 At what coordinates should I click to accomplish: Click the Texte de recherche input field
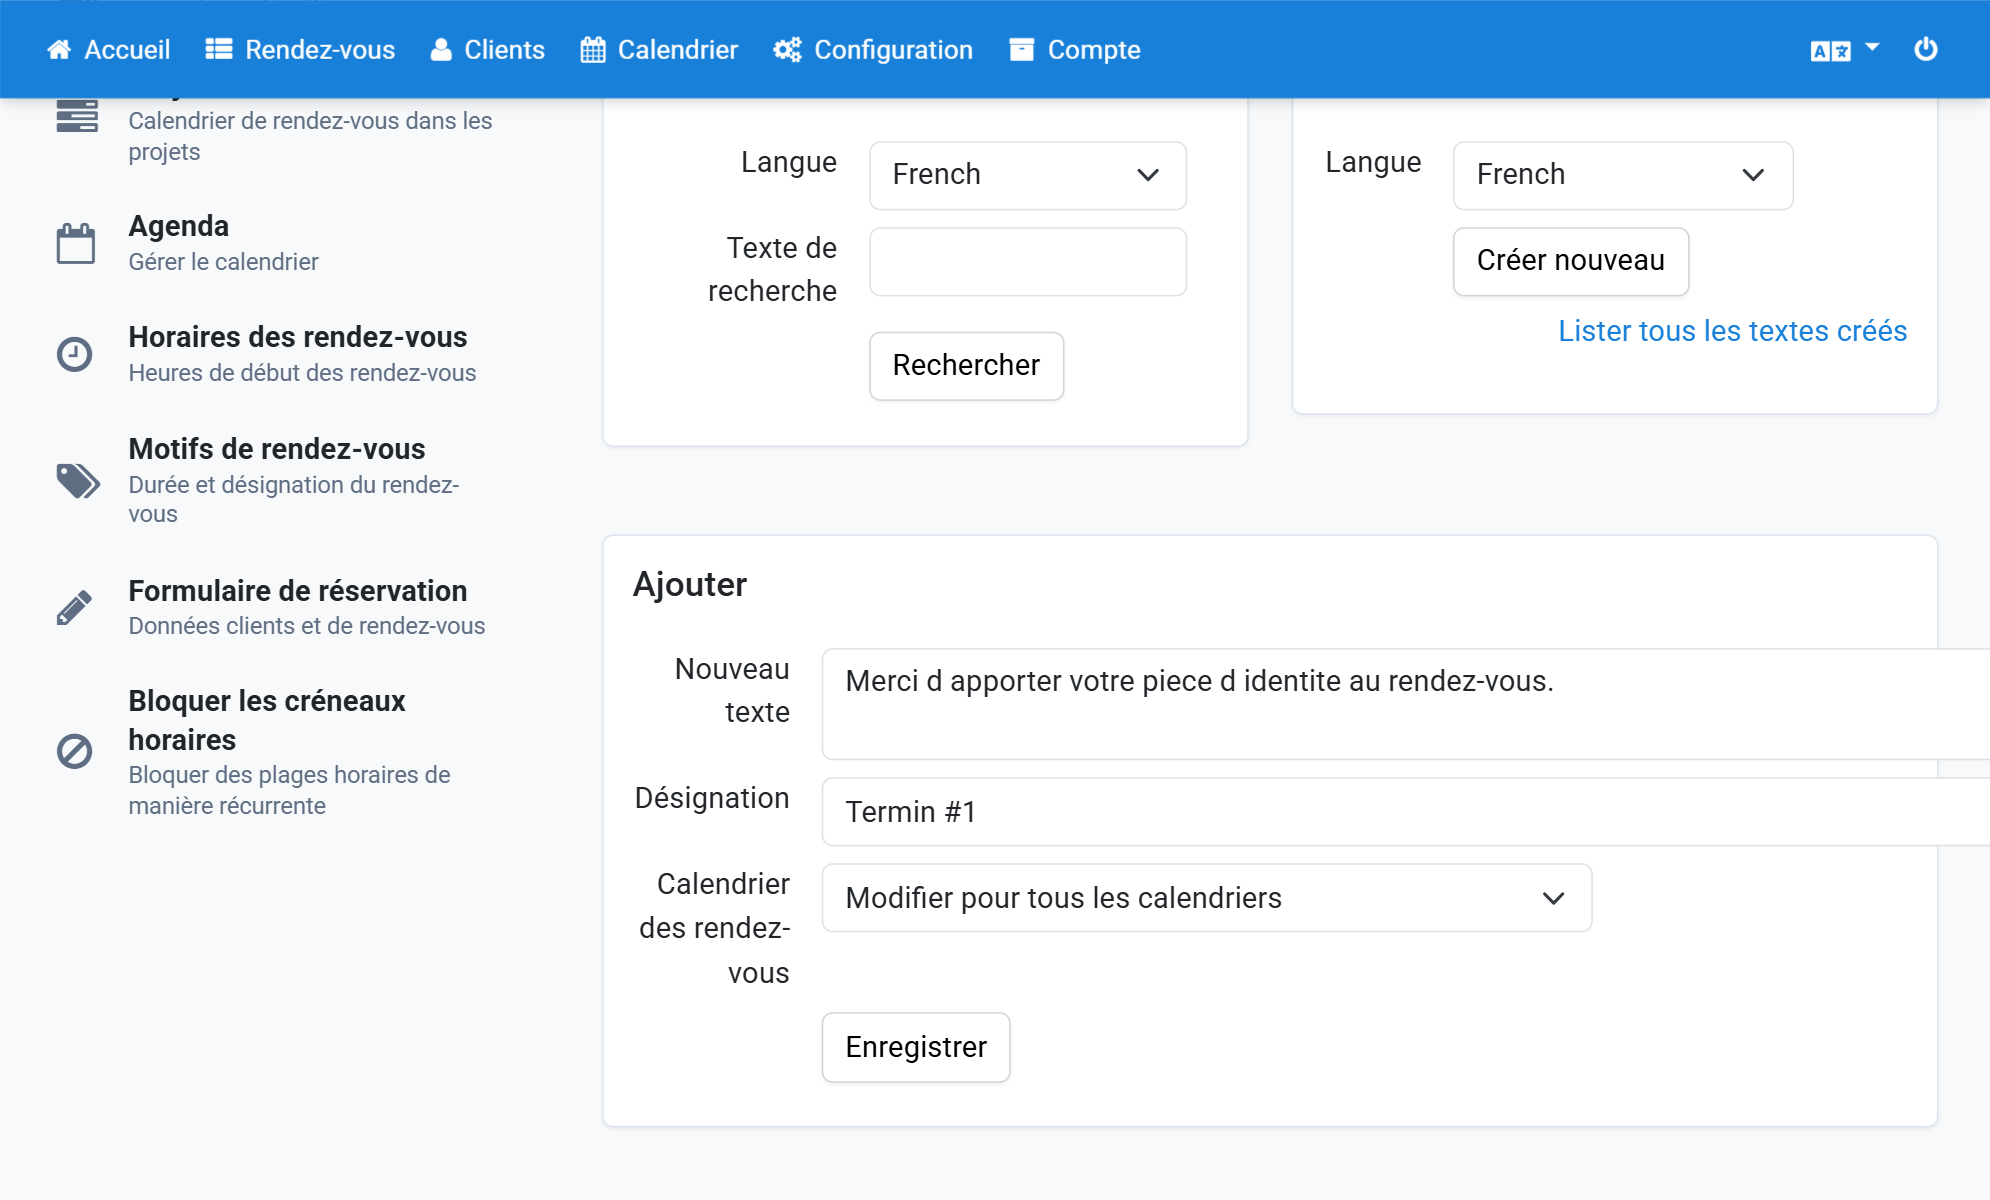click(x=1028, y=262)
